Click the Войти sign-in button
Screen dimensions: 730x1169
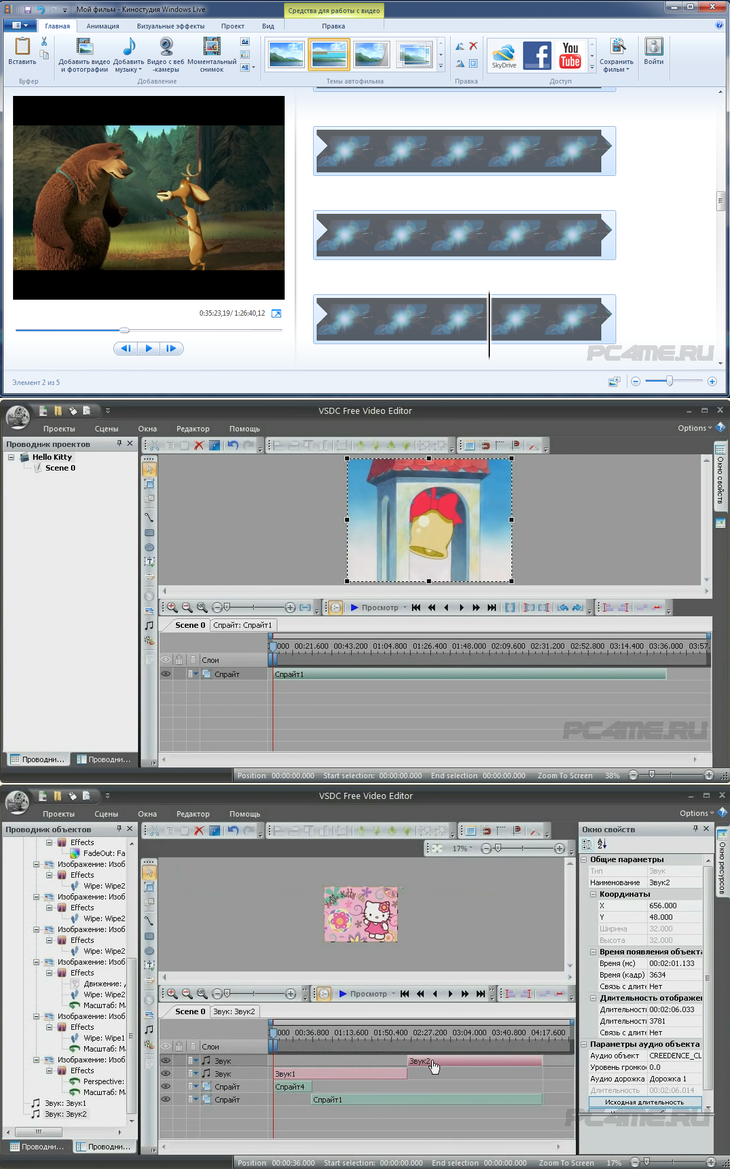[654, 51]
